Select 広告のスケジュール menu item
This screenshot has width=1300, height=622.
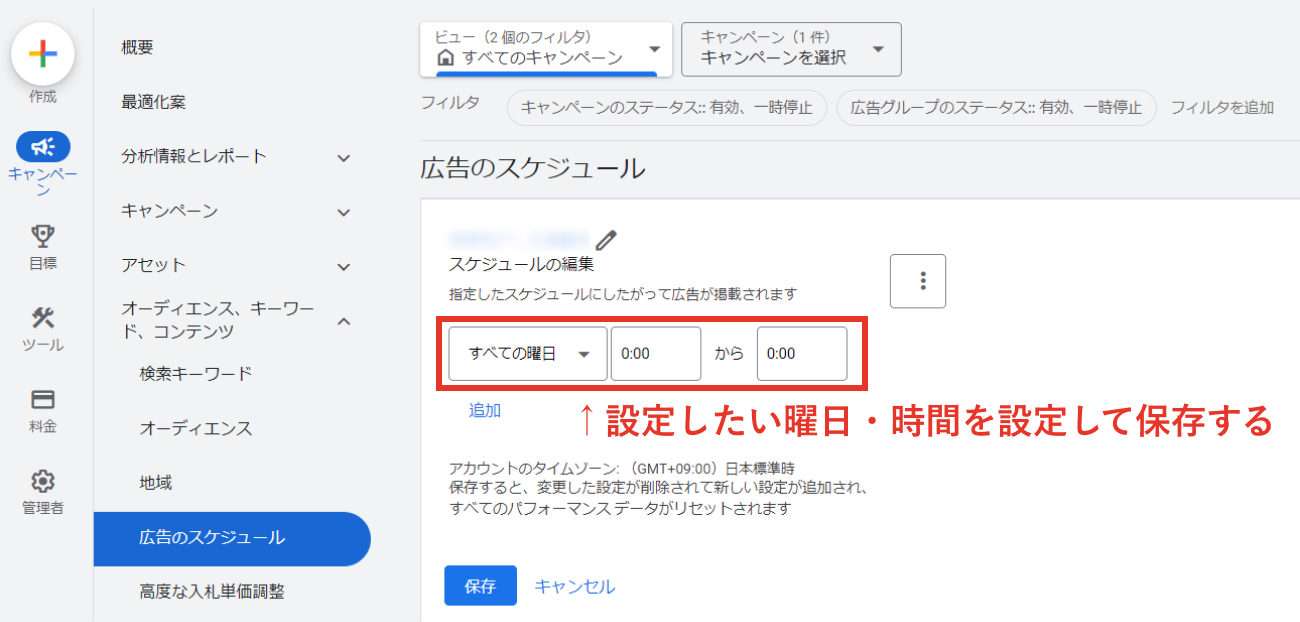232,538
